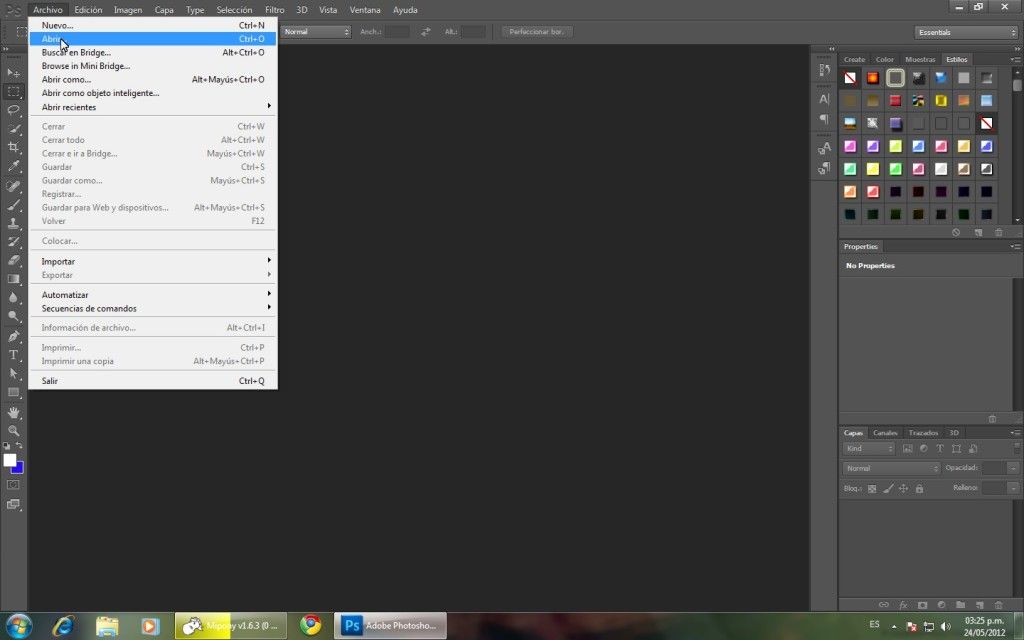This screenshot has width=1024, height=640.
Task: Toggle lock image pixels brush icon
Action: pos(888,488)
